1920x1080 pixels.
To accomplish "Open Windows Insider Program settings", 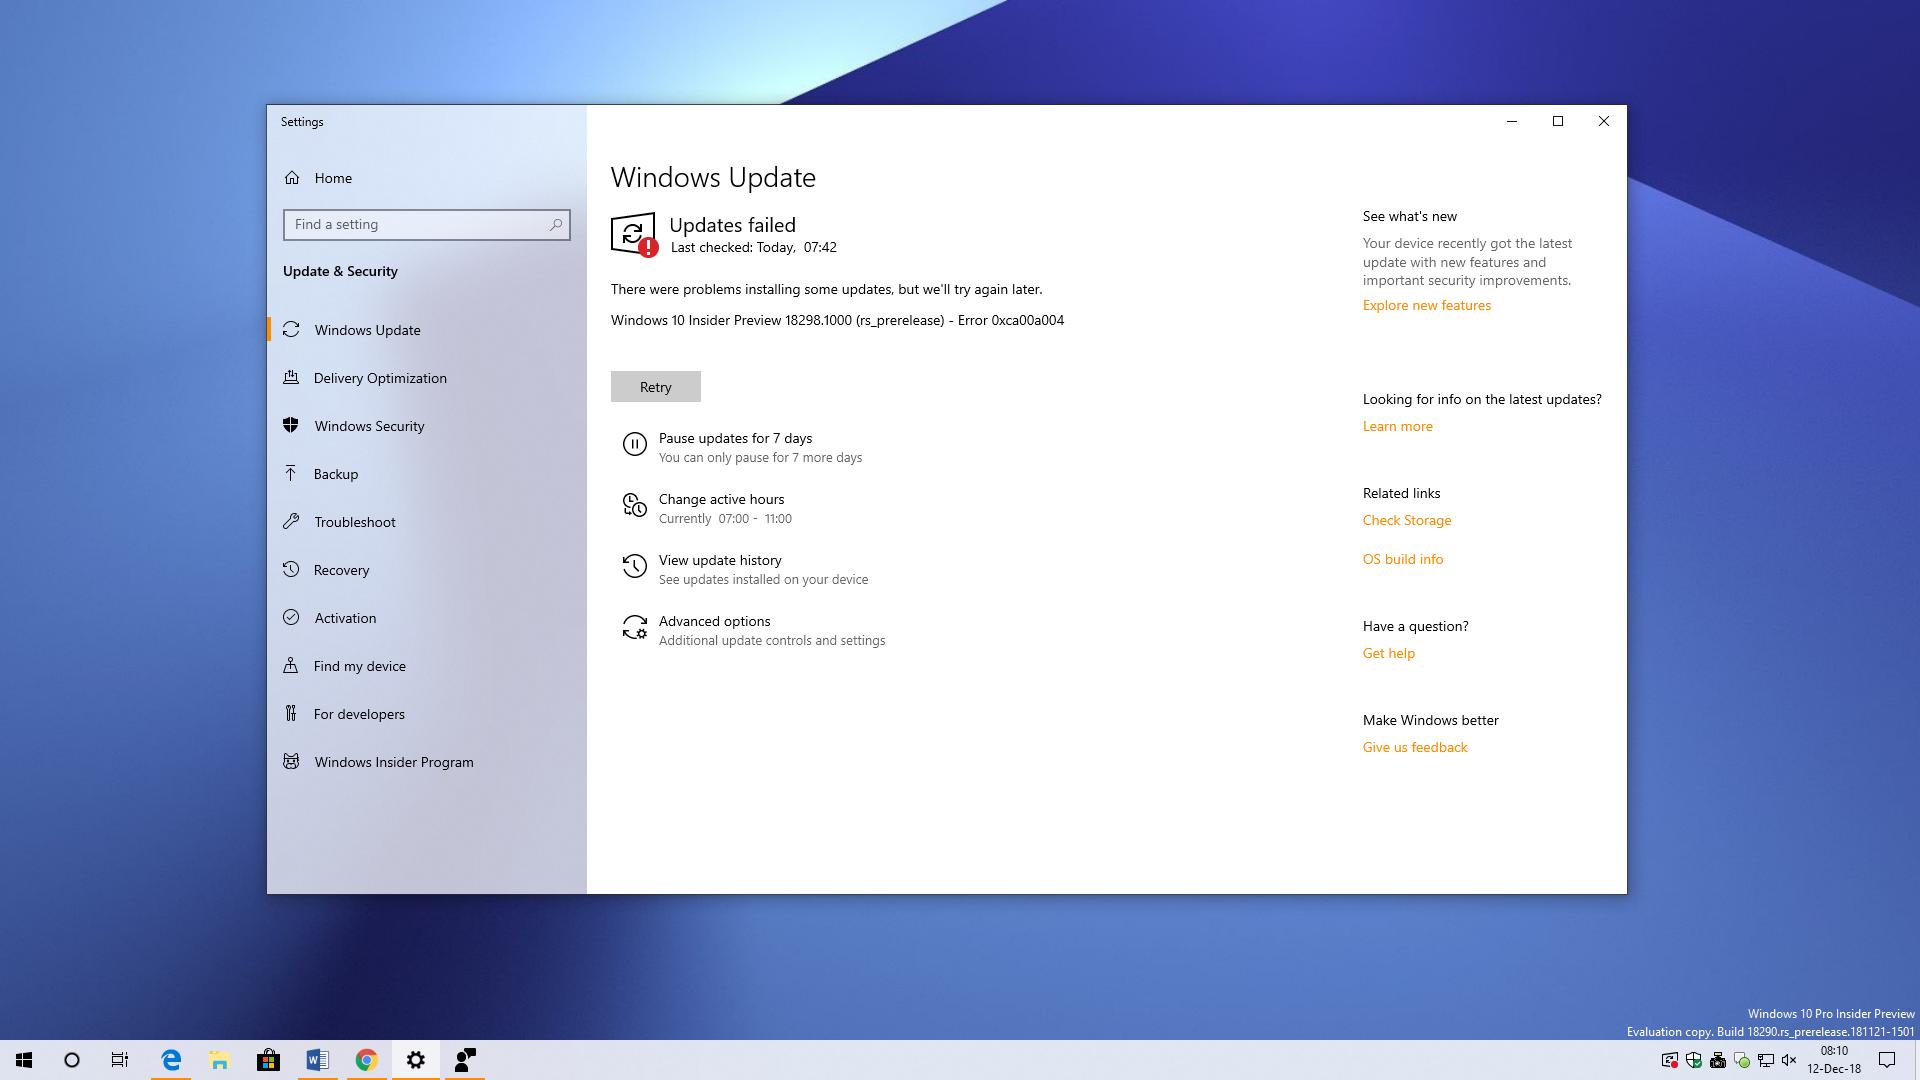I will (x=427, y=762).
